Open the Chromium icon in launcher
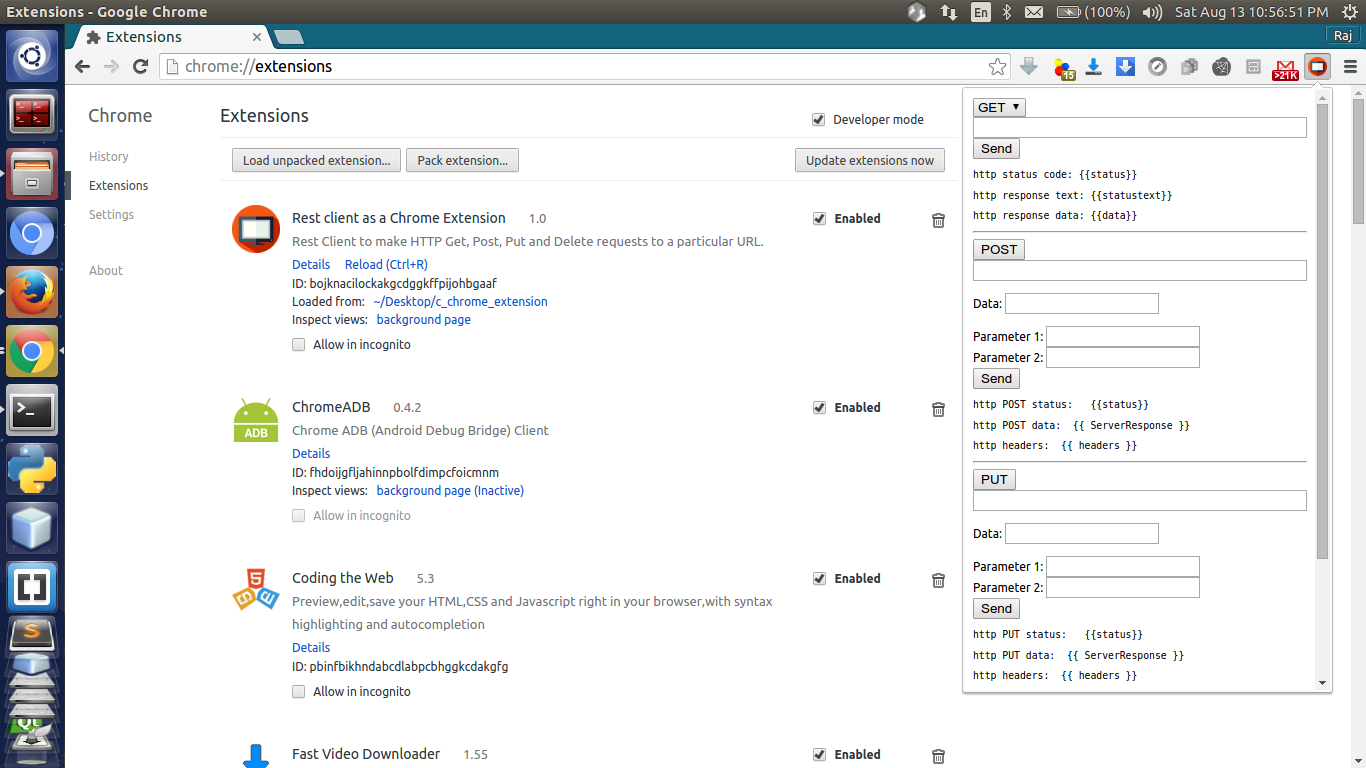 [x=32, y=233]
